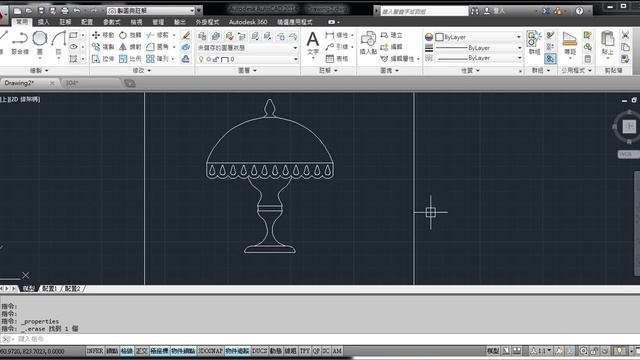Click the object color swatch icon
Viewport: 640px width, 360px height.
pos(429,37)
